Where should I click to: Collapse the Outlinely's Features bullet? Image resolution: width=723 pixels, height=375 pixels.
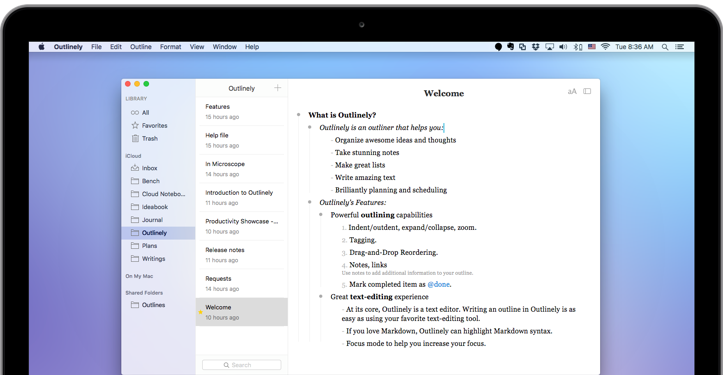point(310,202)
